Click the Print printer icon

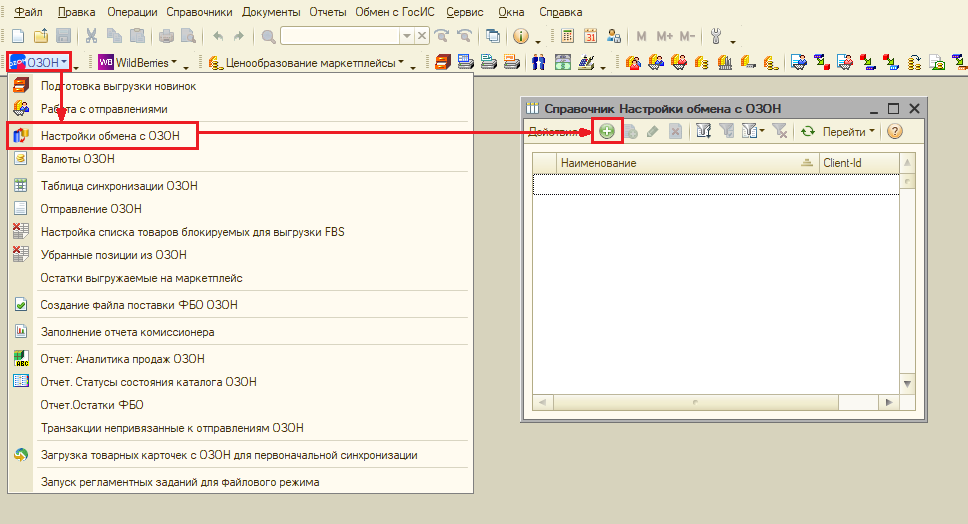pyautogui.click(x=166, y=36)
